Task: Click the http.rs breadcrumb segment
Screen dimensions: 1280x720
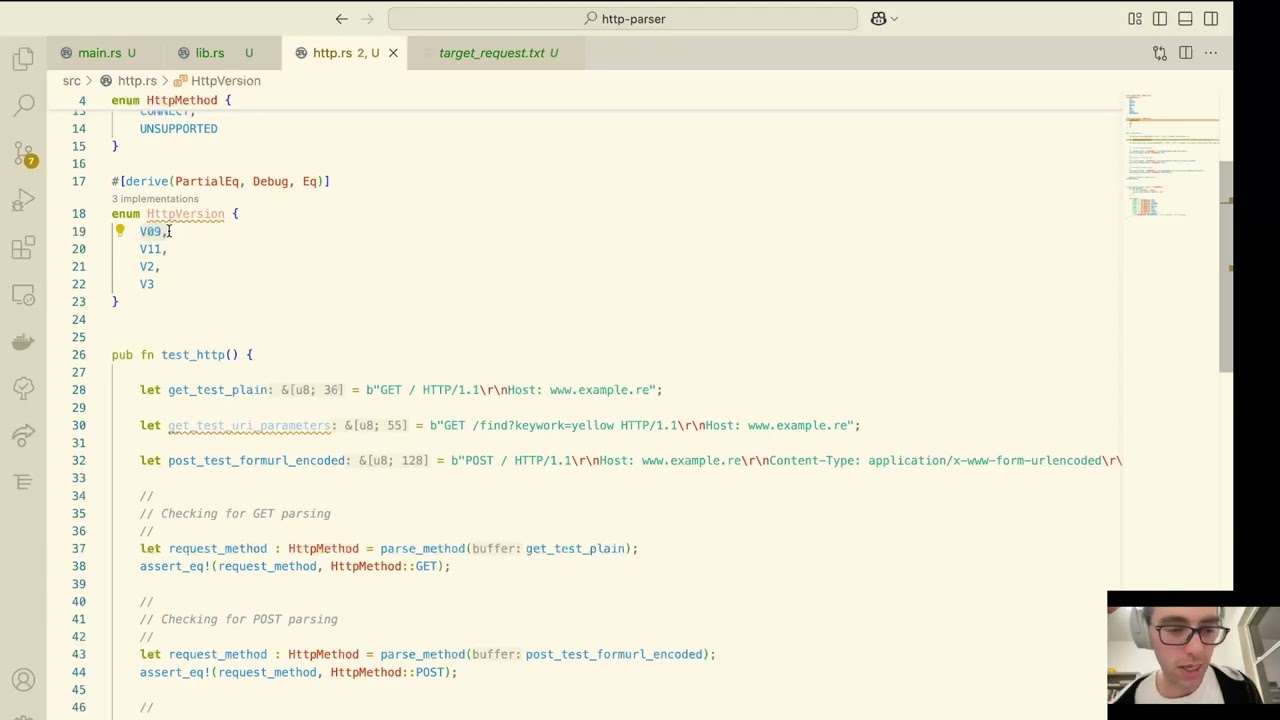Action: (137, 81)
